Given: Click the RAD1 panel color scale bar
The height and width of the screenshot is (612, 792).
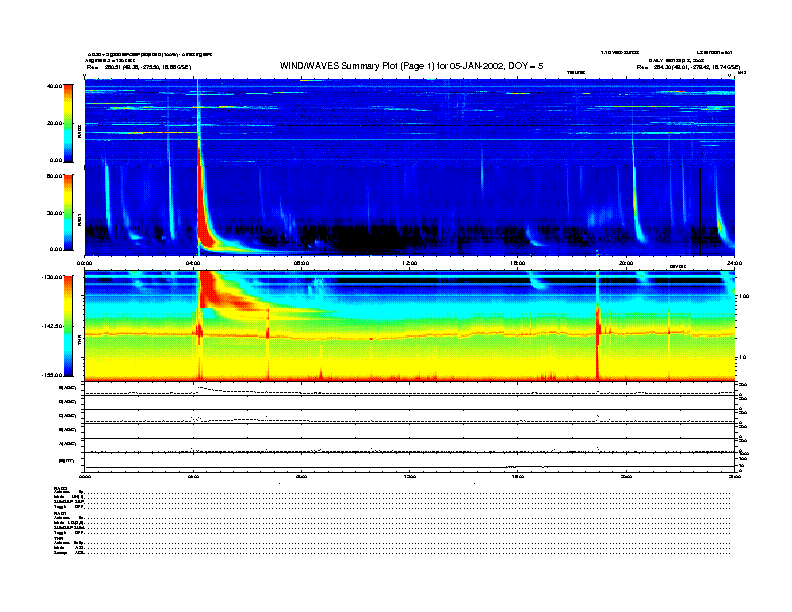Looking at the screenshot, I should pos(68,212).
